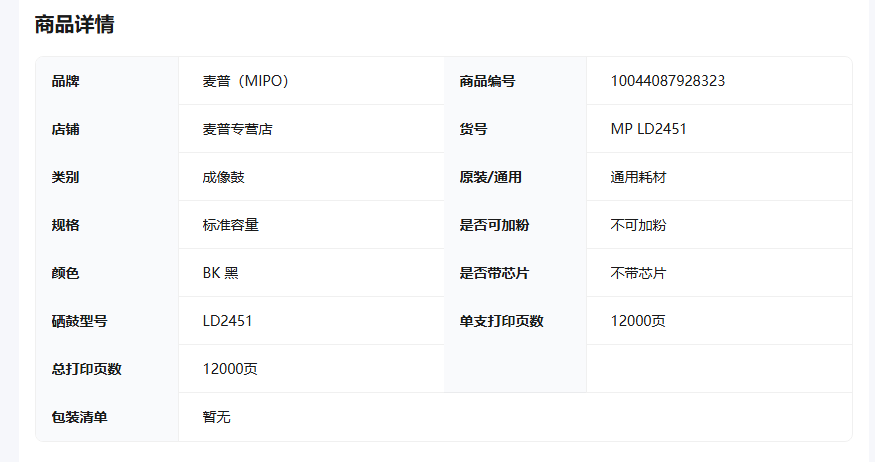Click the 是否带芯片 label
This screenshot has height=462, width=875.
(494, 273)
